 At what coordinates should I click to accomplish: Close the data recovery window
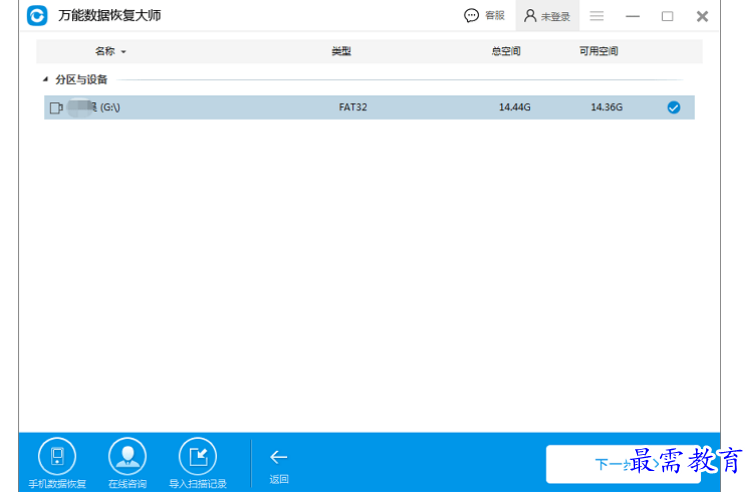coord(702,16)
